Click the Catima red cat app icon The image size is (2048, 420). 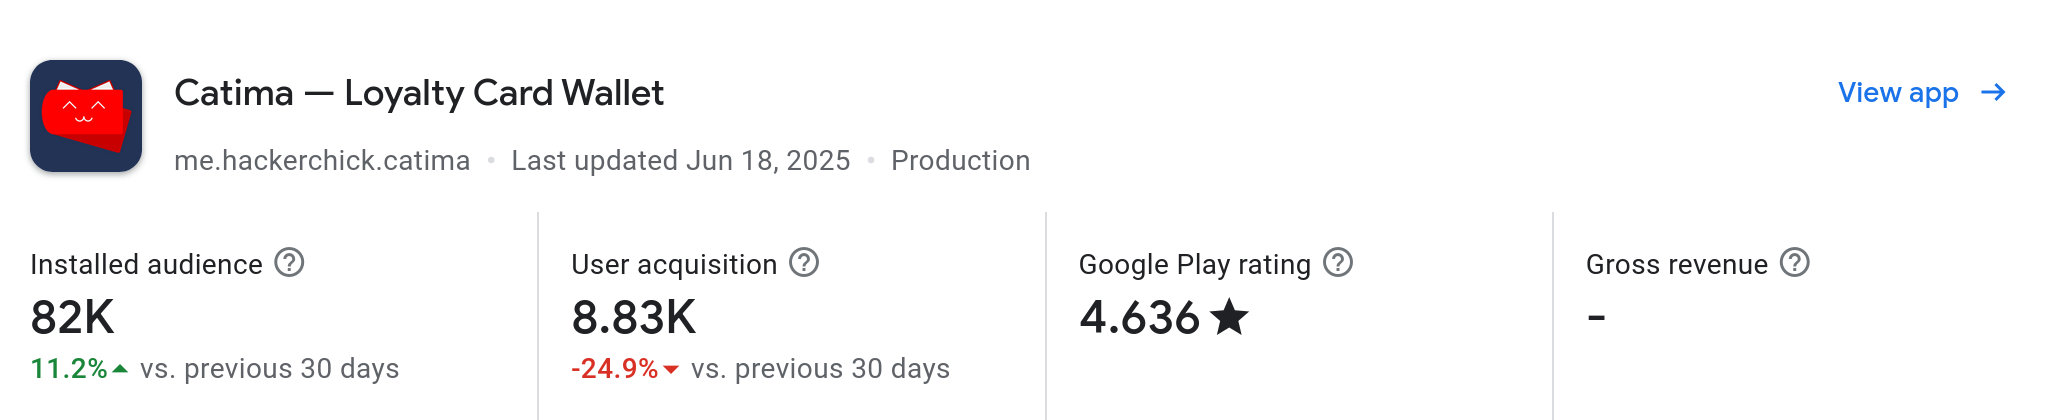click(x=86, y=116)
